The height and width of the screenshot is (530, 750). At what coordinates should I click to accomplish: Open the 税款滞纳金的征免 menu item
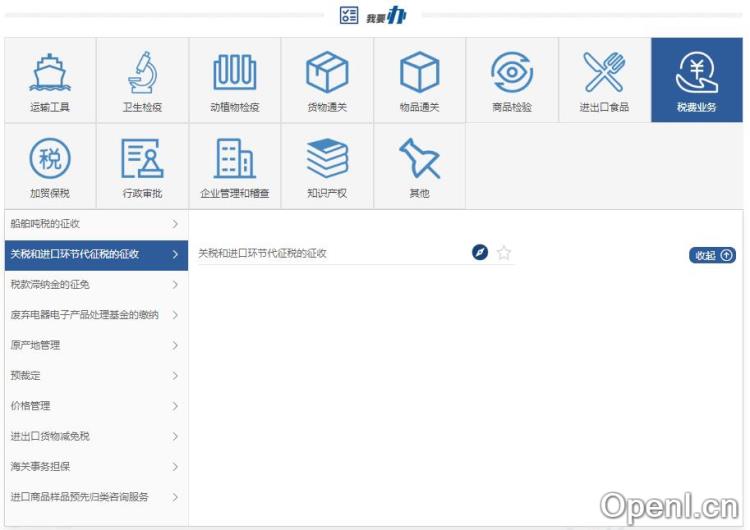click(96, 285)
